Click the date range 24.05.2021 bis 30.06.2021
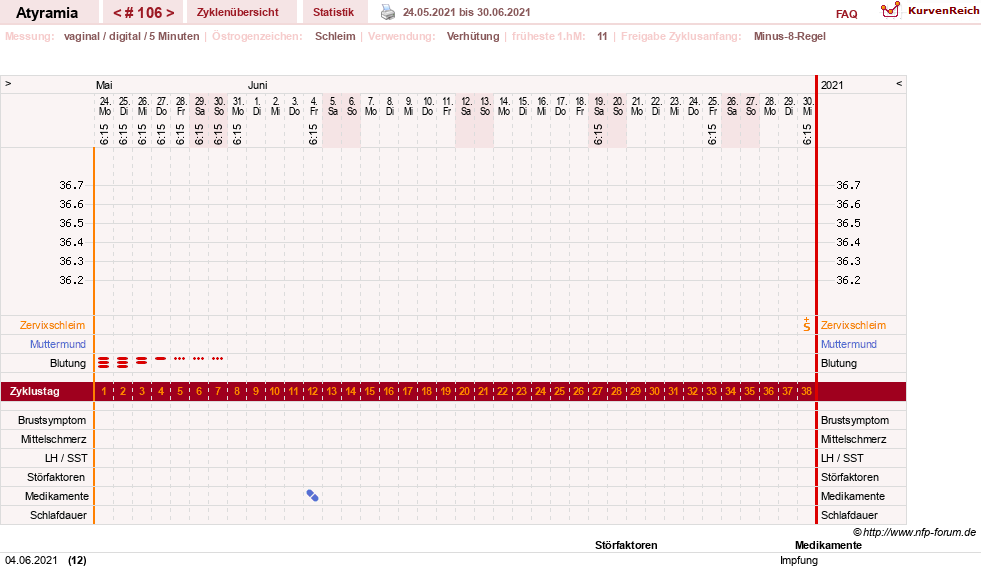981x584 pixels. [467, 12]
